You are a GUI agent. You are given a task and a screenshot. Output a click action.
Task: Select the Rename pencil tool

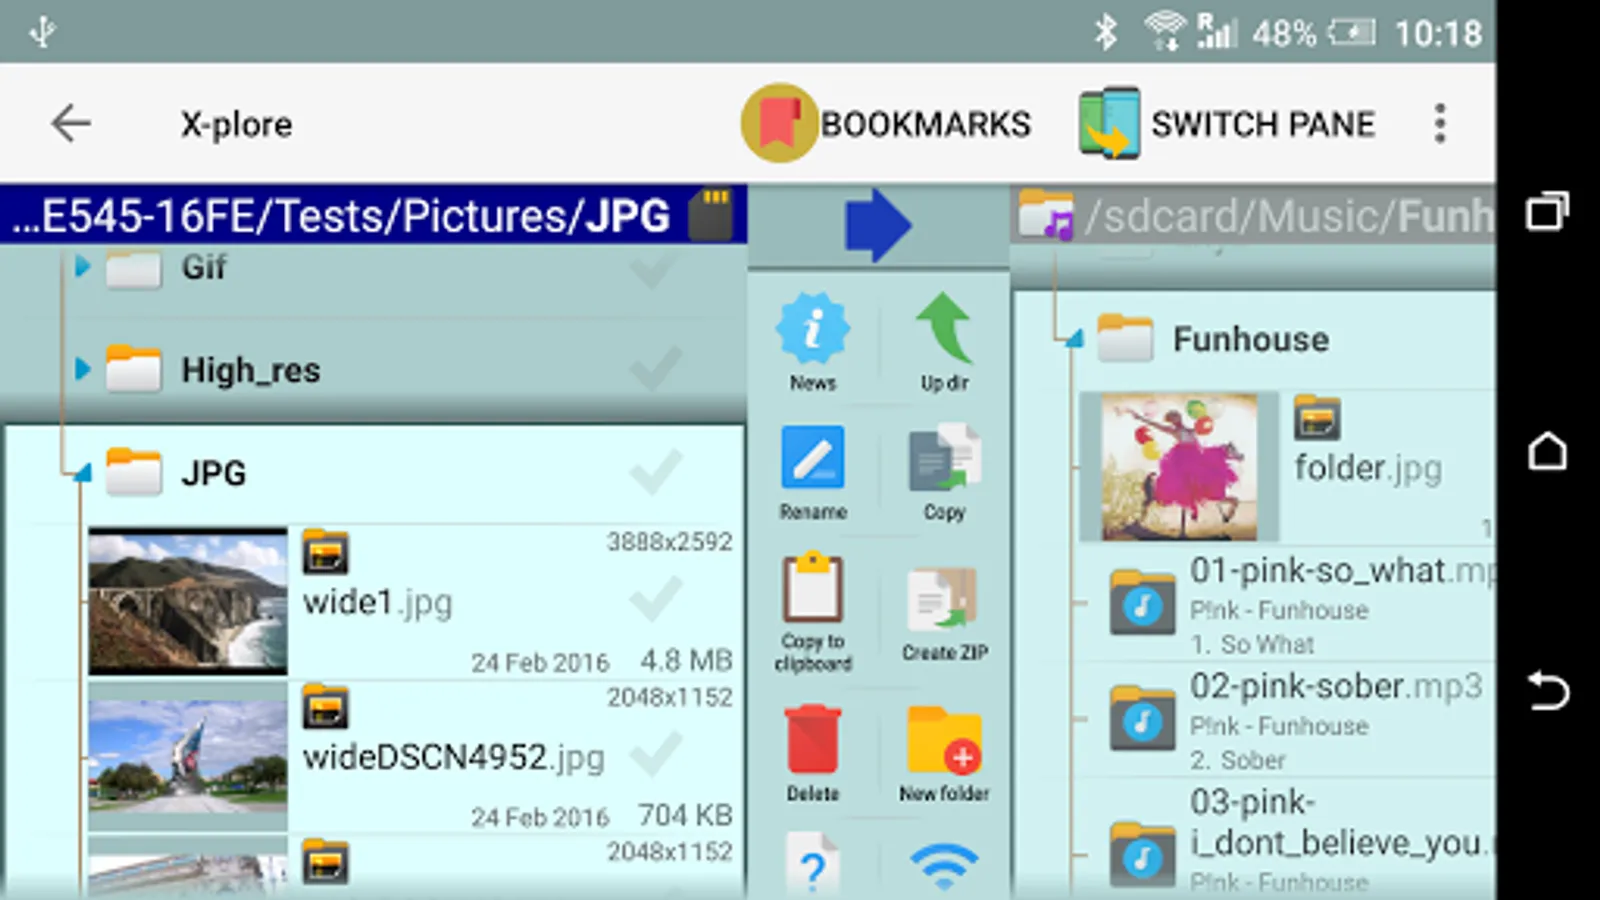tap(813, 472)
